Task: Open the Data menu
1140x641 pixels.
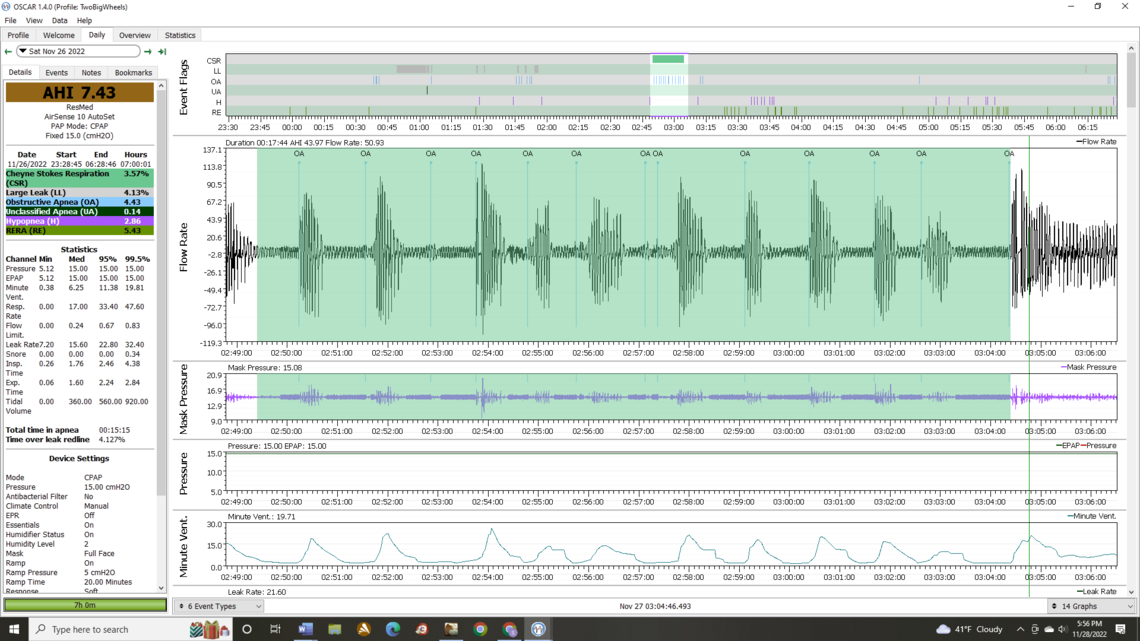Action: (x=60, y=20)
